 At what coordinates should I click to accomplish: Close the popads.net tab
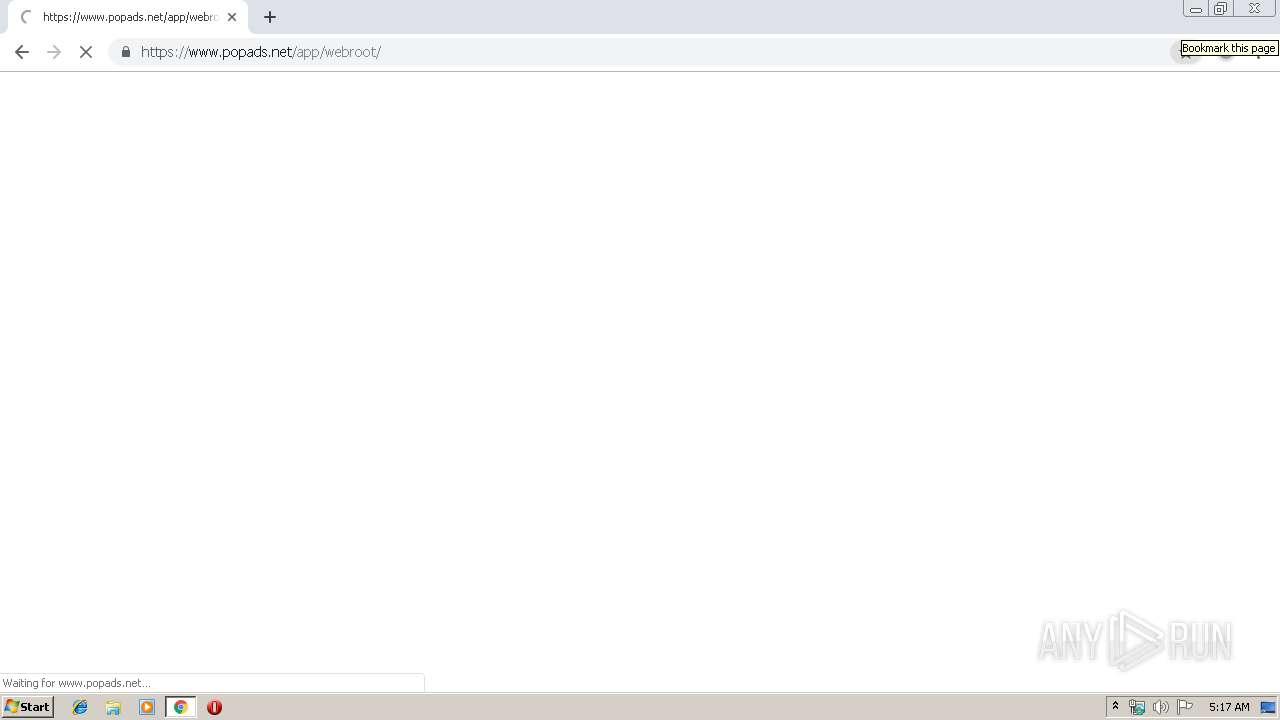[232, 17]
